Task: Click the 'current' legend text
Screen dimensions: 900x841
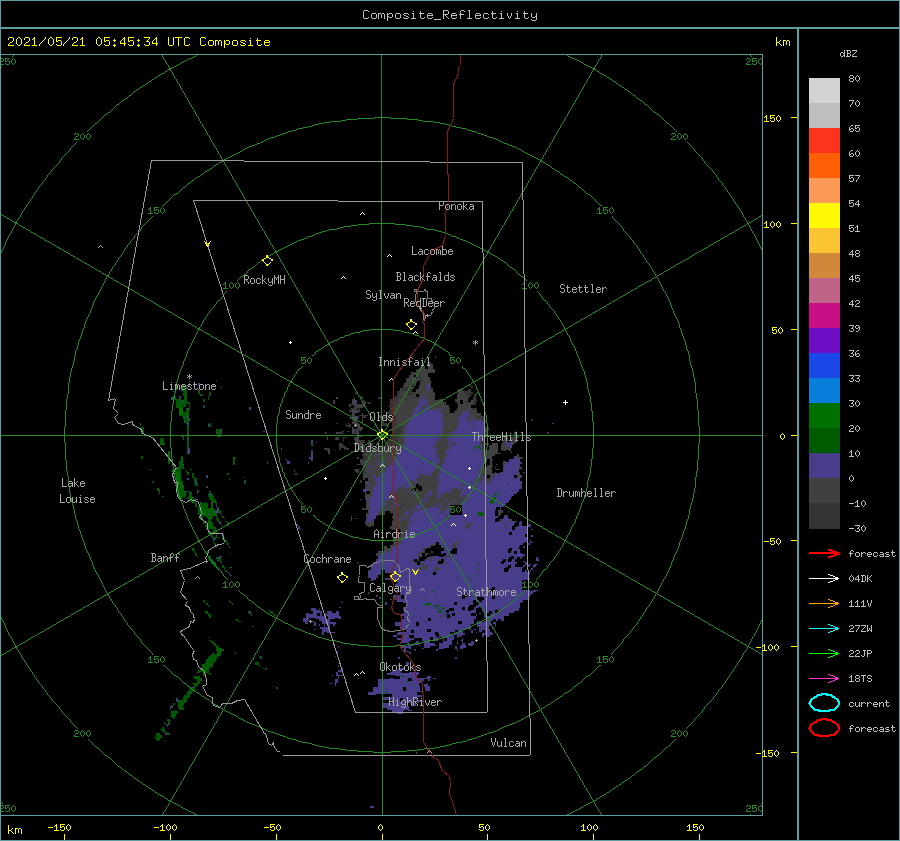Action: click(869, 703)
